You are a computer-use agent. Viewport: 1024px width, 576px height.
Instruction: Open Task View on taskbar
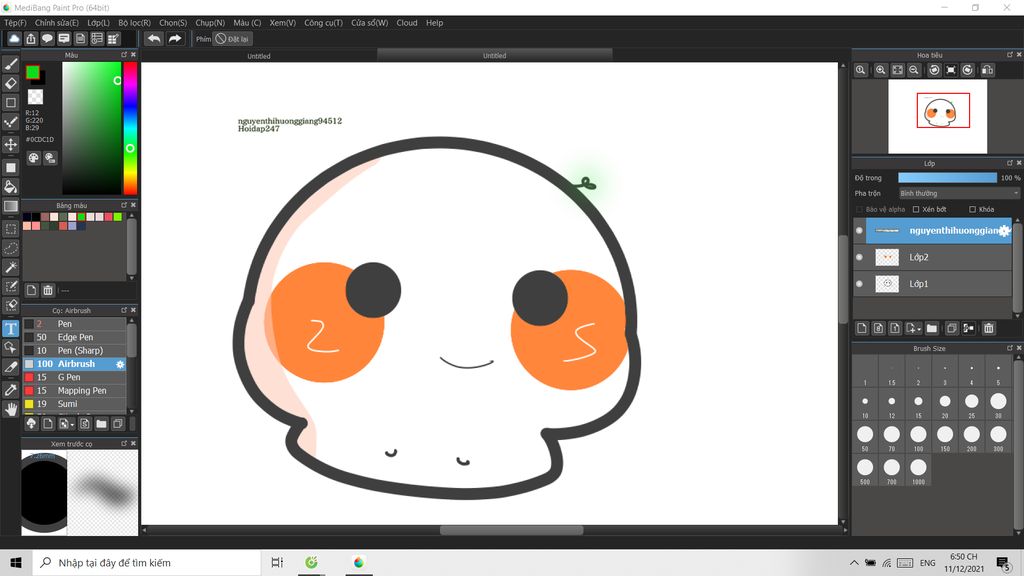[x=277, y=562]
